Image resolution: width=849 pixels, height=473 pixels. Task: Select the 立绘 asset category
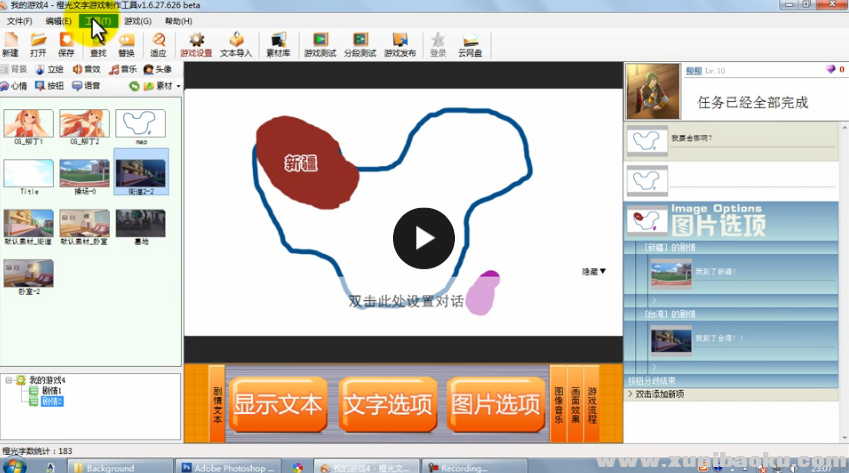click(x=48, y=70)
